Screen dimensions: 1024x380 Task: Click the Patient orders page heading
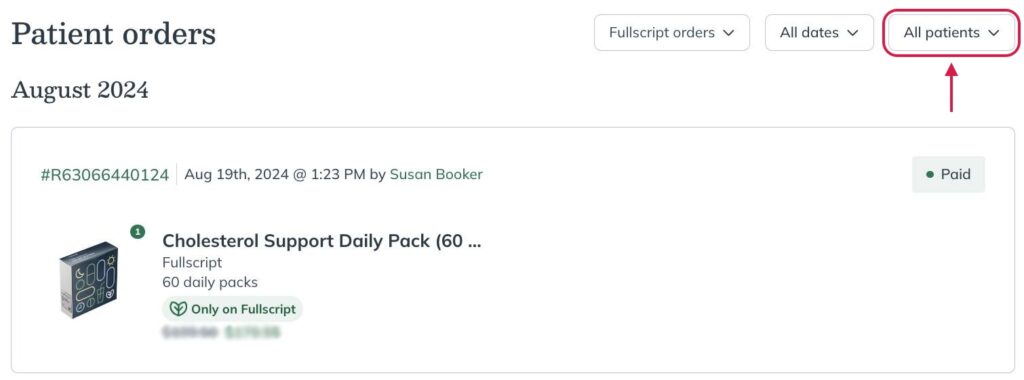(114, 34)
